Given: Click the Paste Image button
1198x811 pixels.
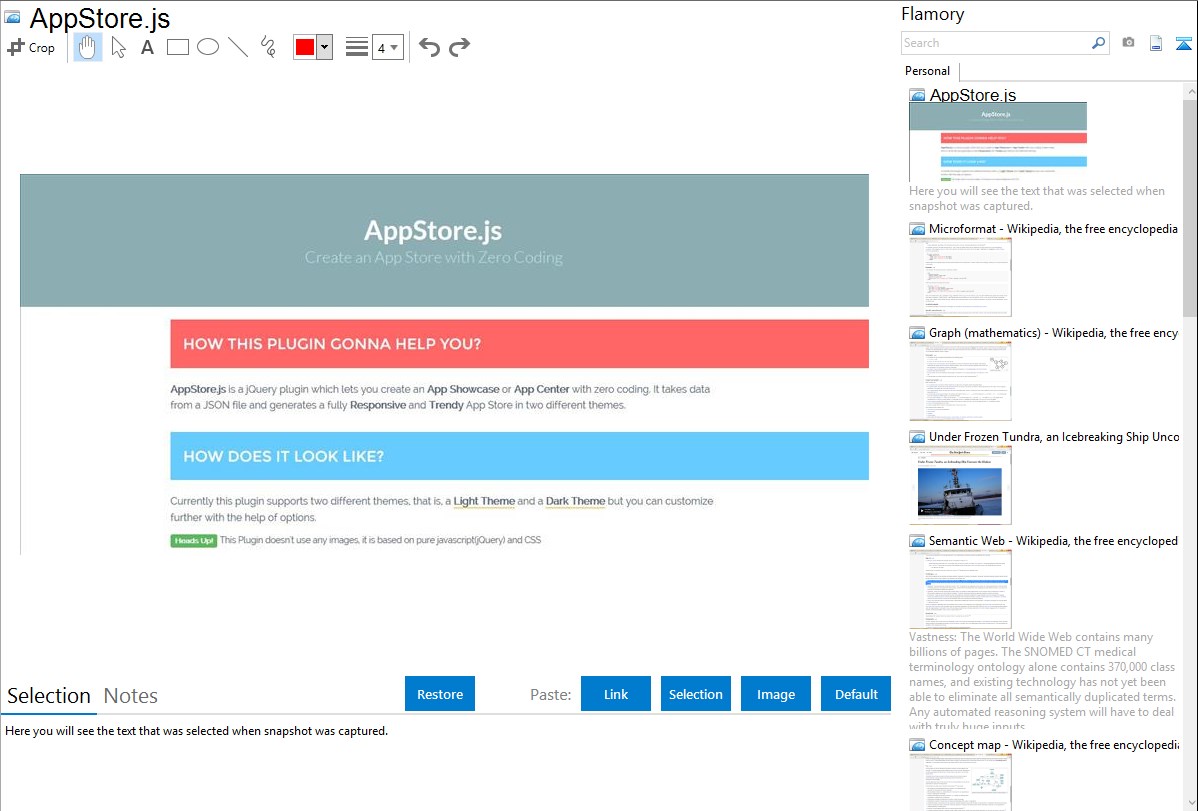Looking at the screenshot, I should coord(775,694).
